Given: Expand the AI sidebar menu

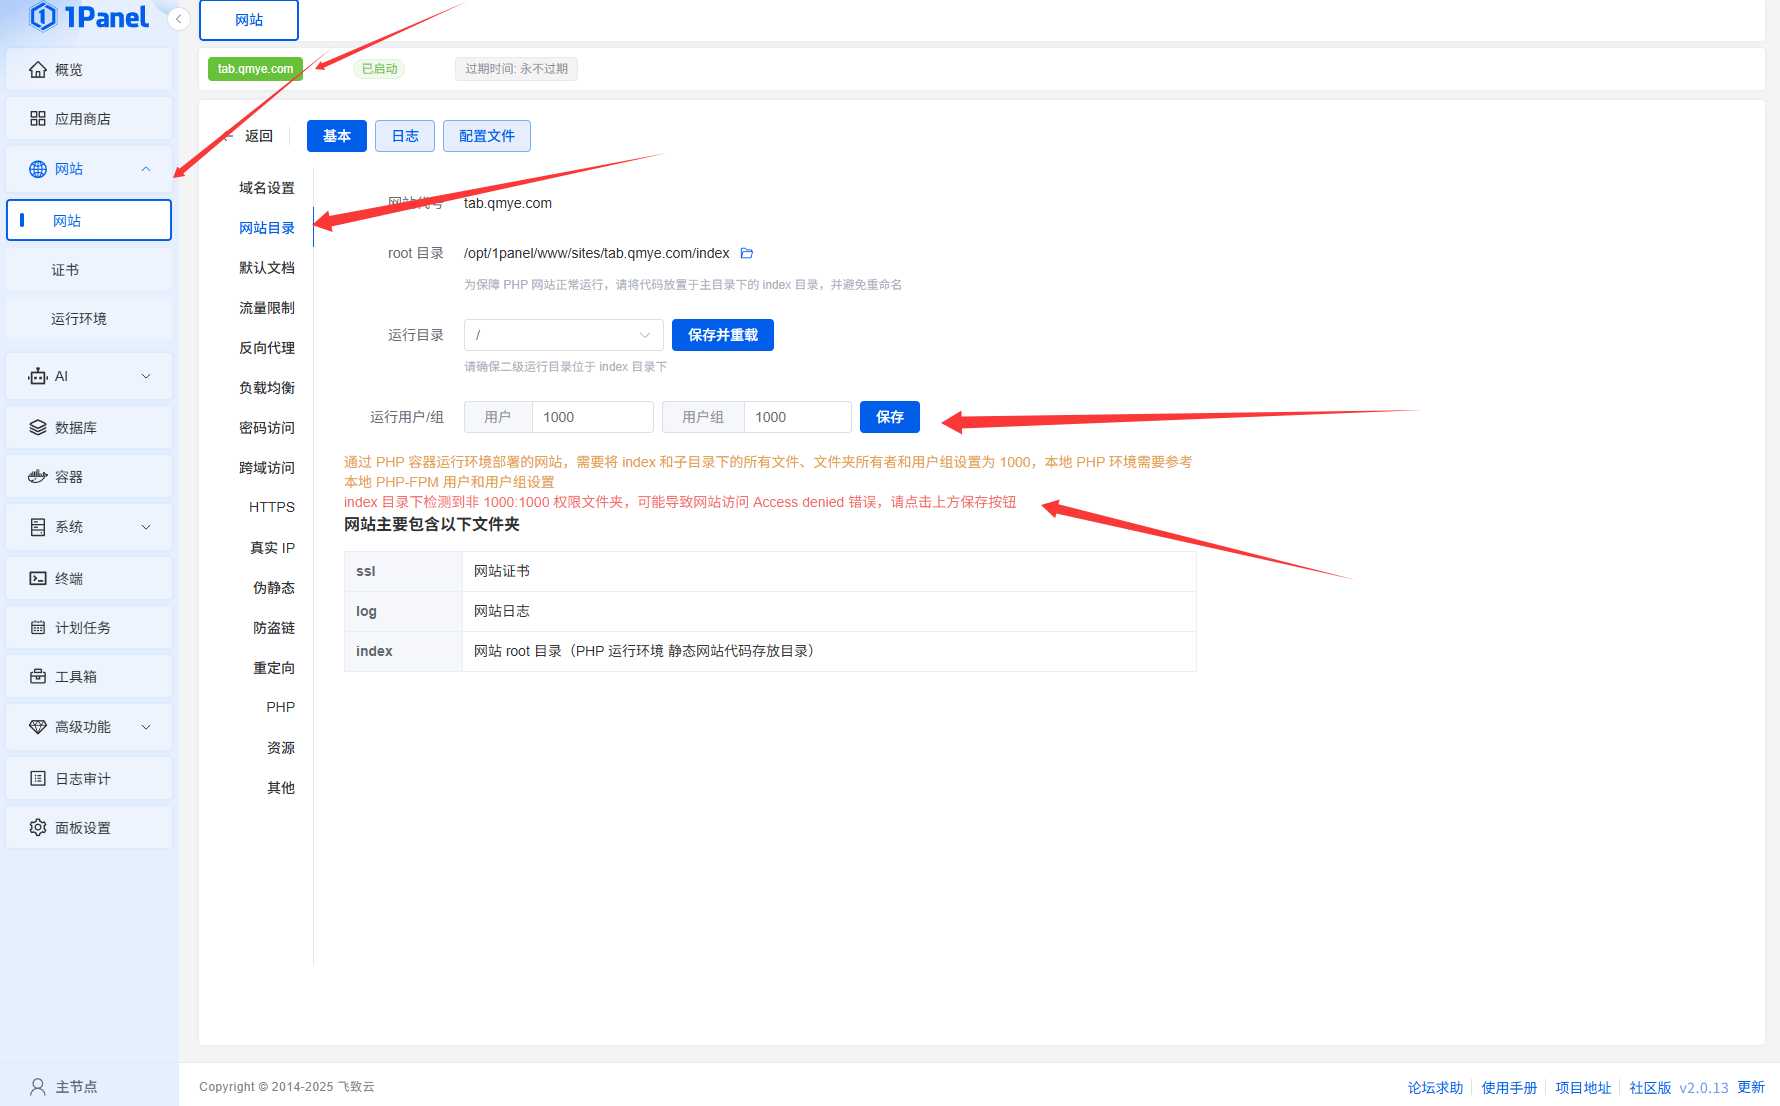Looking at the screenshot, I should pos(146,376).
